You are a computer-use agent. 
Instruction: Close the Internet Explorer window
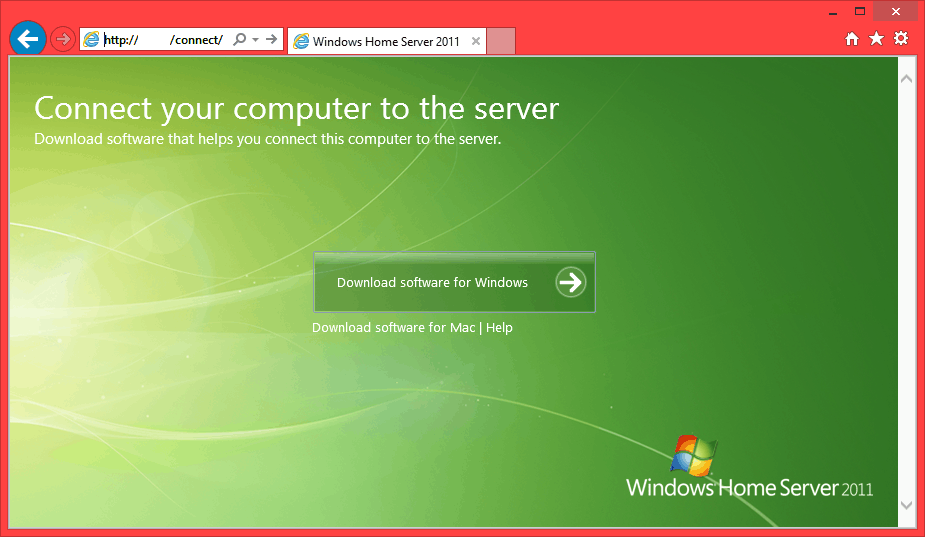pyautogui.click(x=896, y=11)
